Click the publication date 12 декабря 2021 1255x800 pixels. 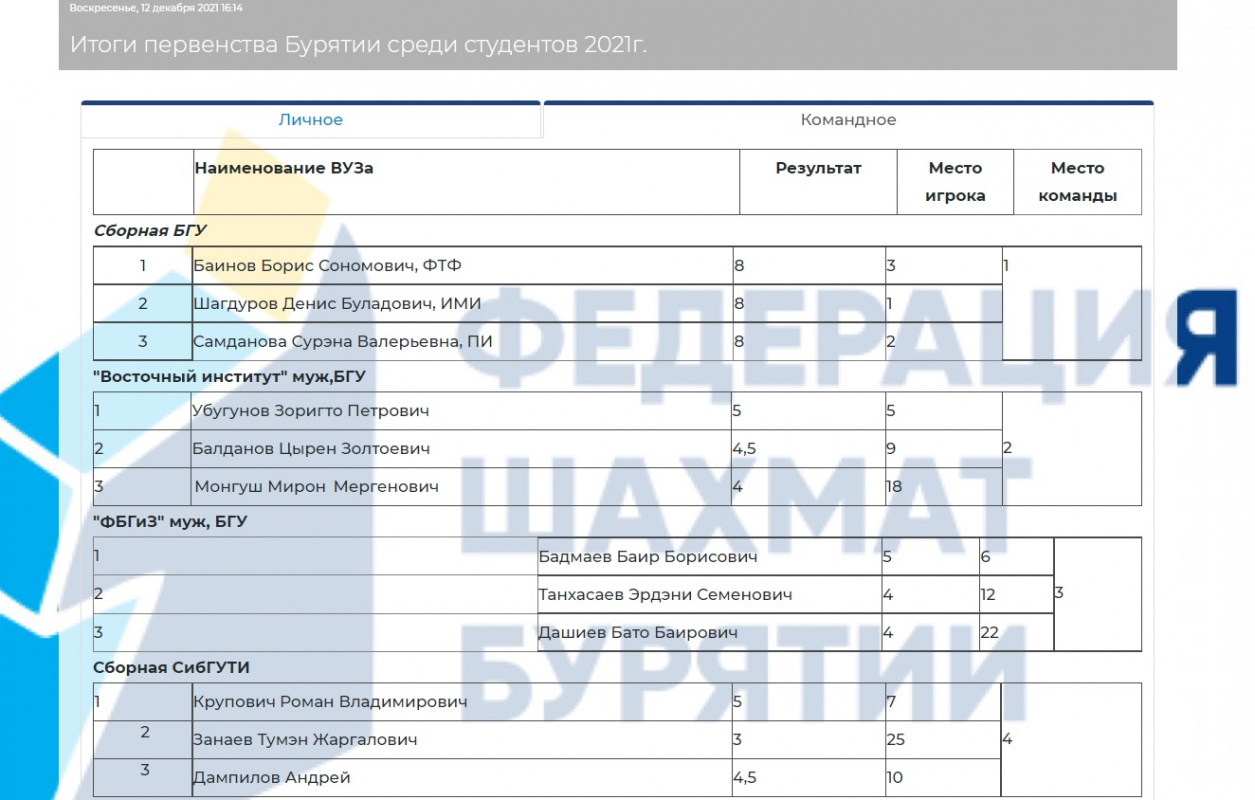click(x=156, y=8)
